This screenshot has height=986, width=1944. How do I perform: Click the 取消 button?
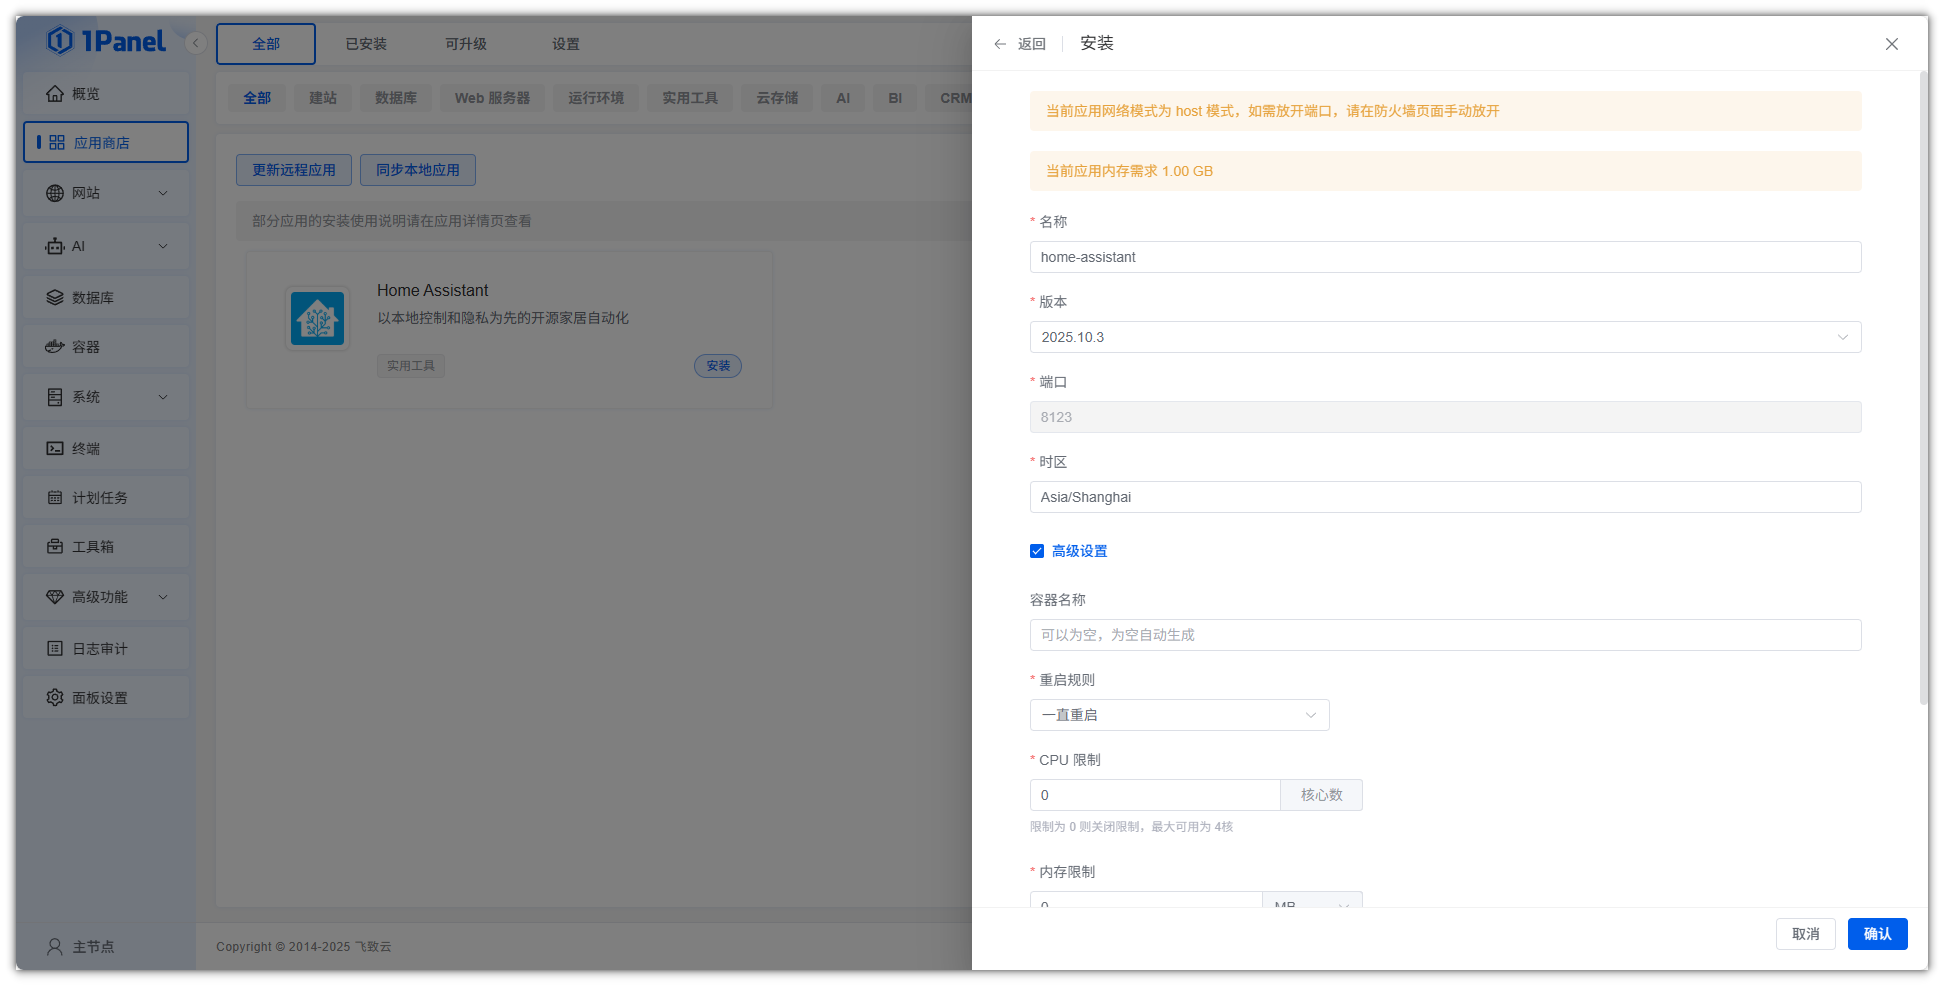[x=1805, y=934]
